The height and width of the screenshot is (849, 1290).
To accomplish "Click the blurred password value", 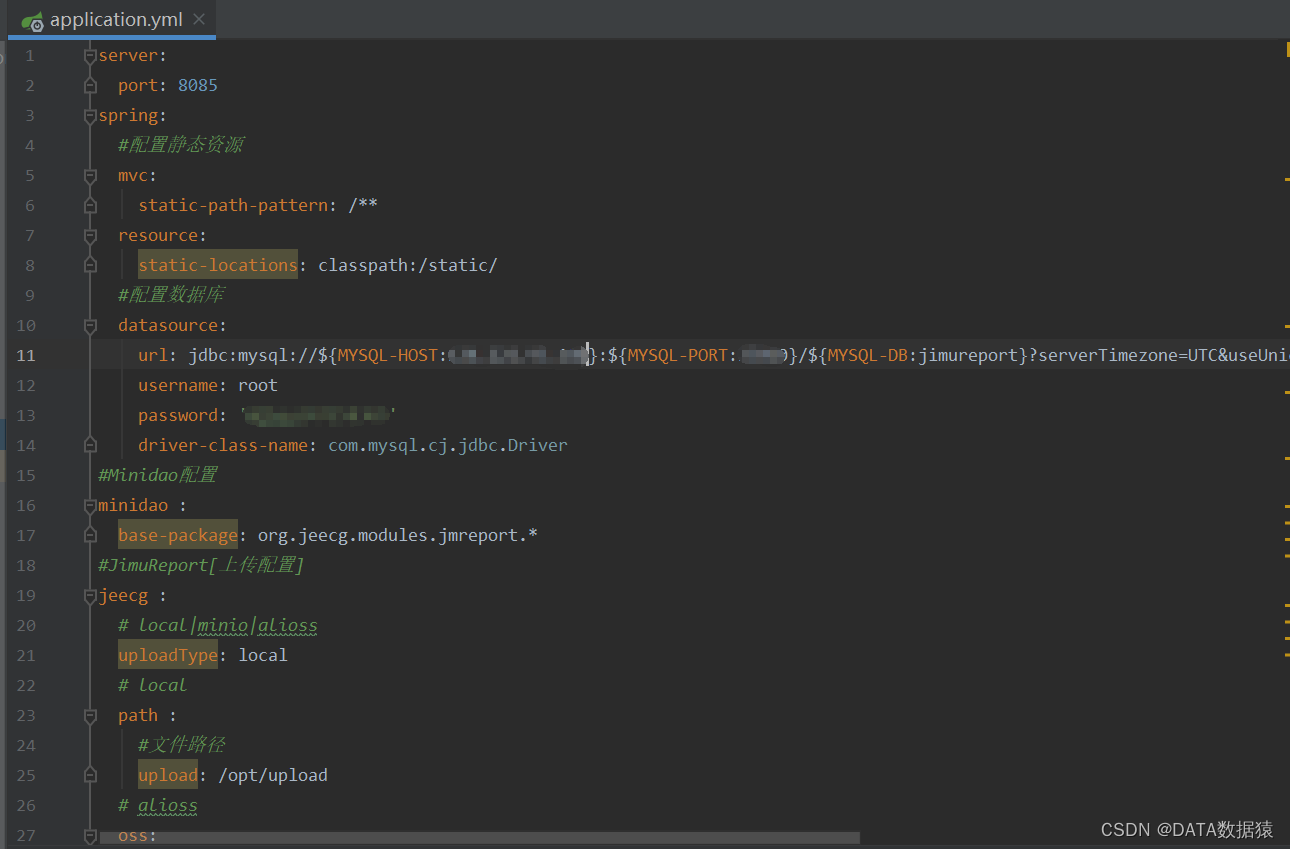I will click(318, 415).
